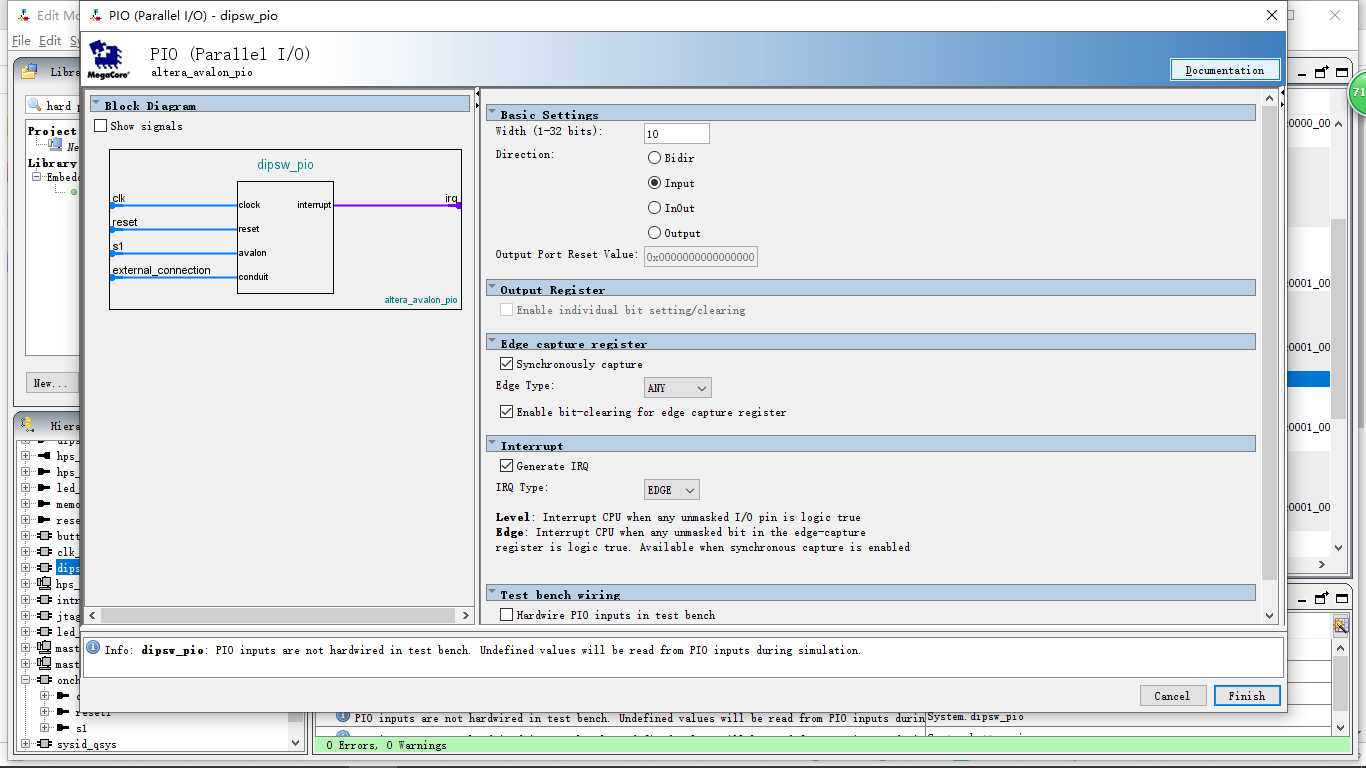The width and height of the screenshot is (1366, 768).
Task: Select Output direction radio button
Action: pos(654,233)
